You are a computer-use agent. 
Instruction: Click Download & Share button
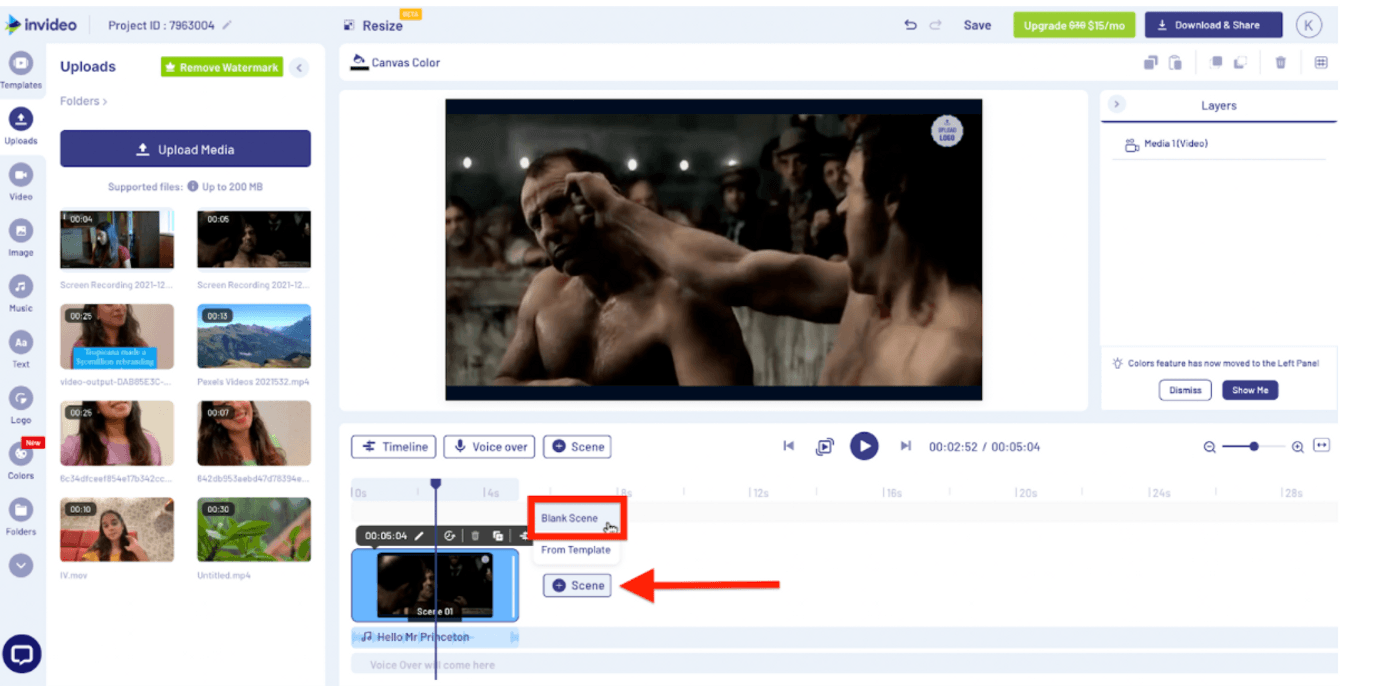pos(1213,26)
